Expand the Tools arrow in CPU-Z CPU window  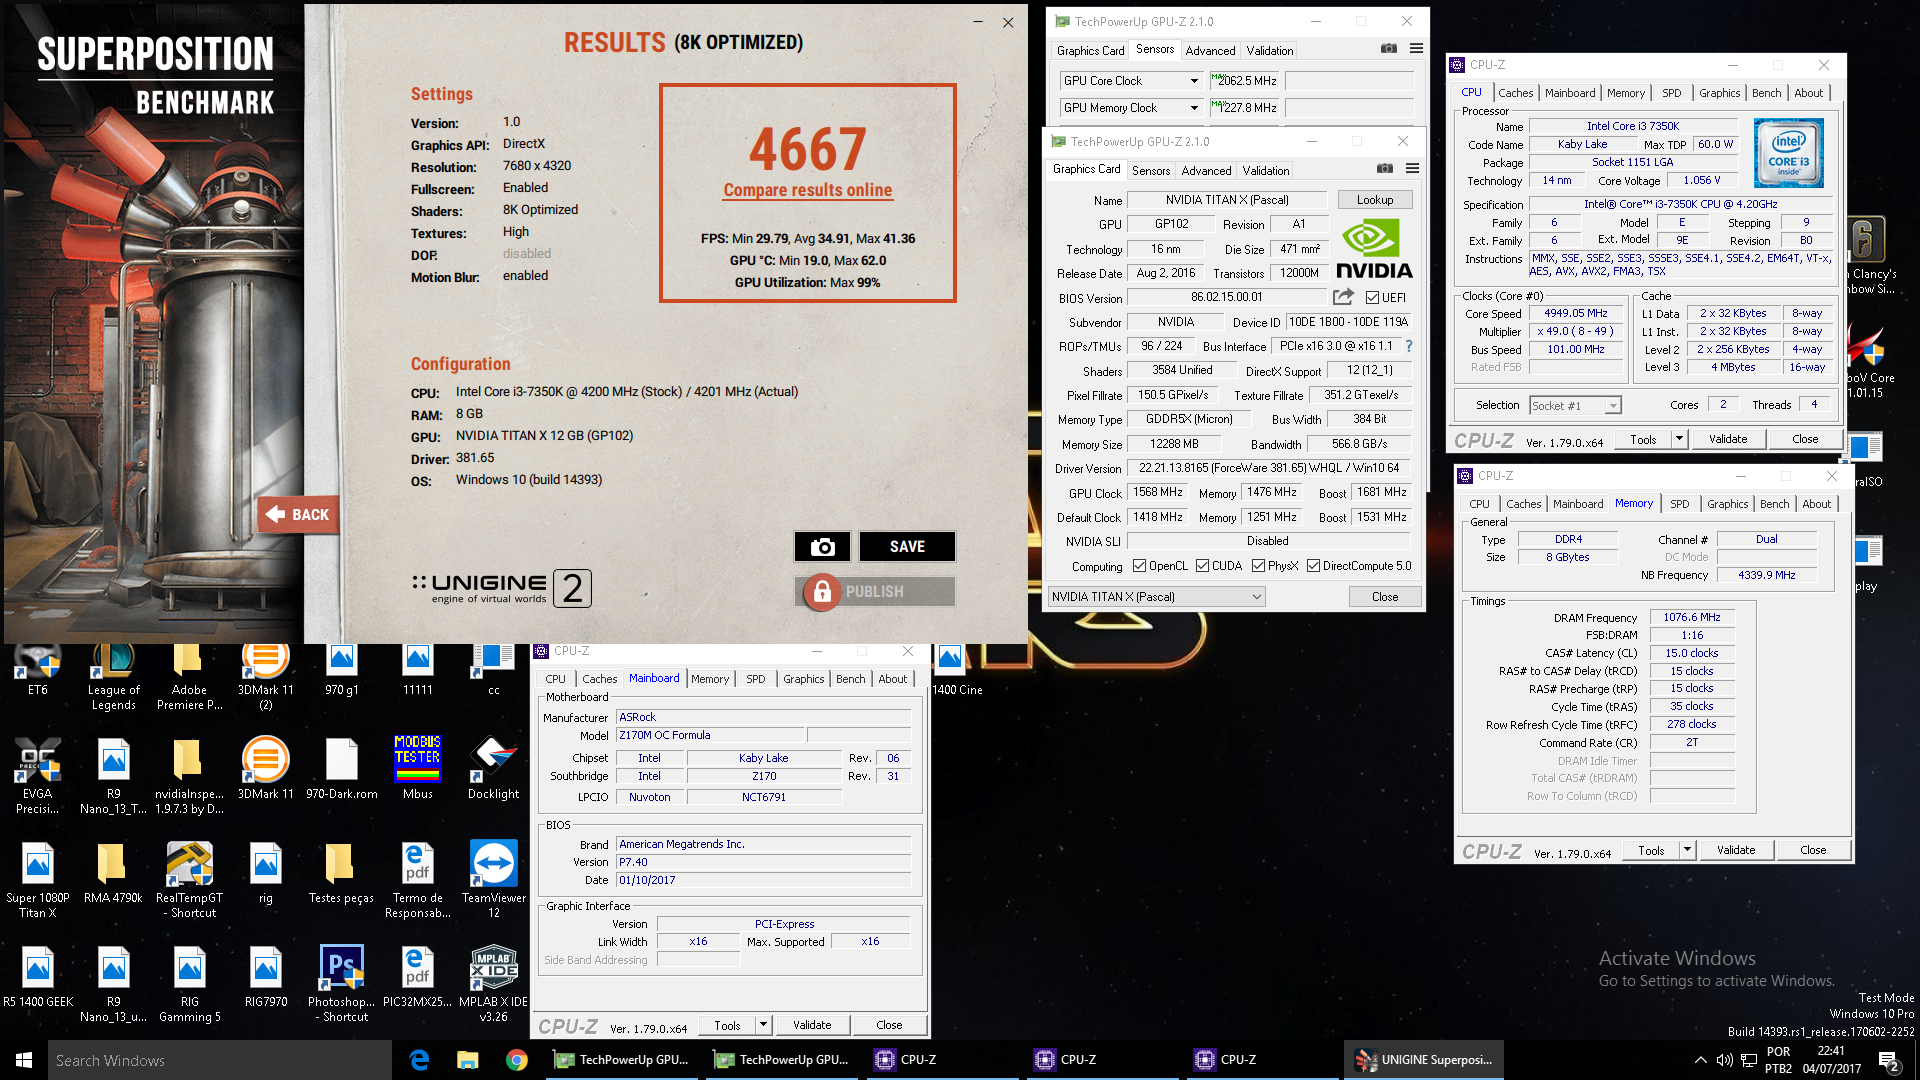[1679, 439]
